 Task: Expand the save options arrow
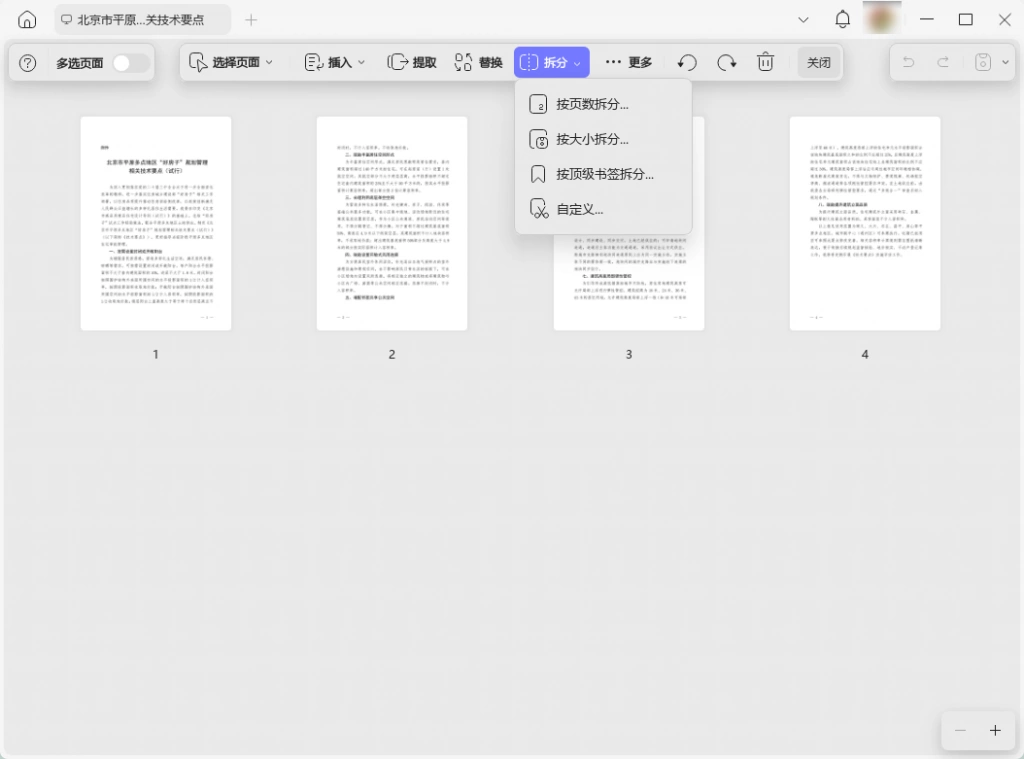pyautogui.click(x=1006, y=62)
